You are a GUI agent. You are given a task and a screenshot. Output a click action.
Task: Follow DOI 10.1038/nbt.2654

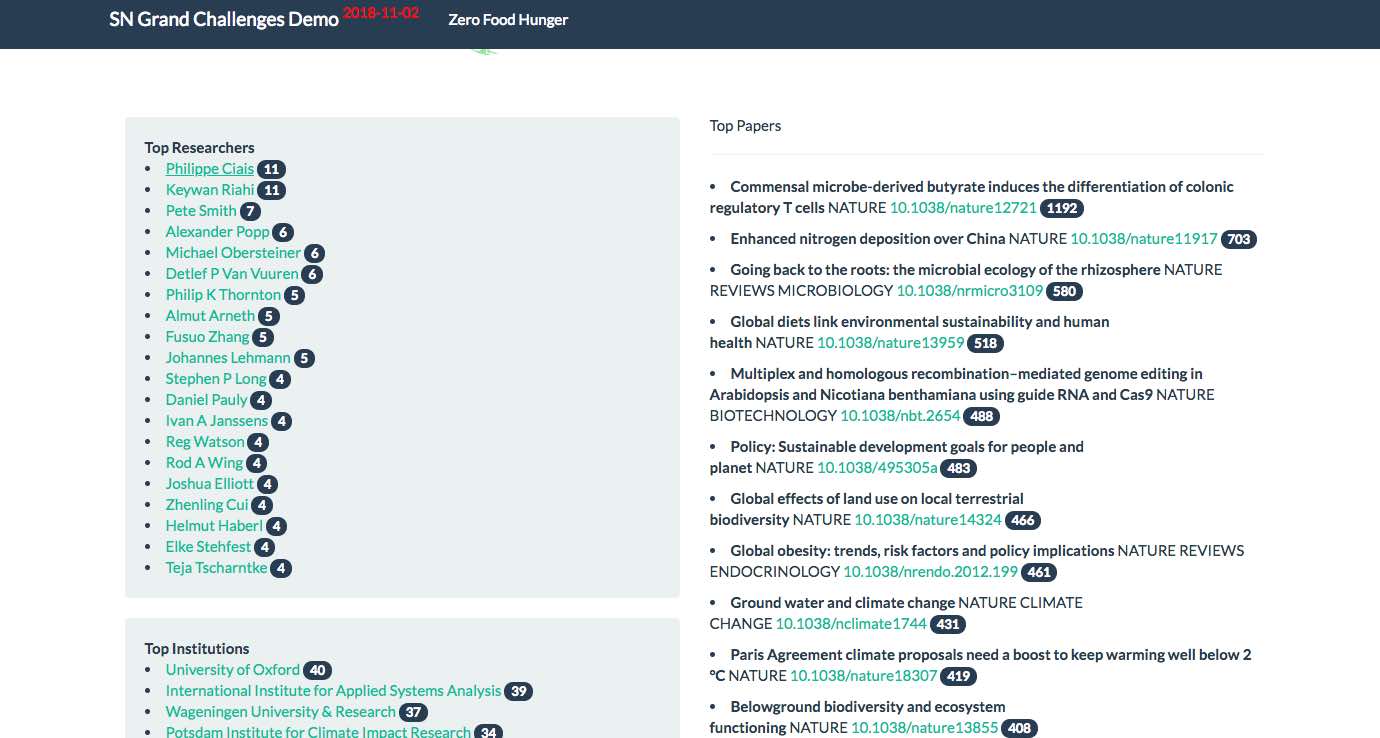click(900, 416)
